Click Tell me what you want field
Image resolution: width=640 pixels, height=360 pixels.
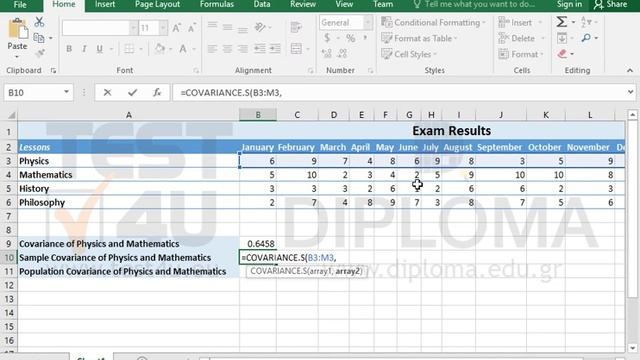(474, 4)
